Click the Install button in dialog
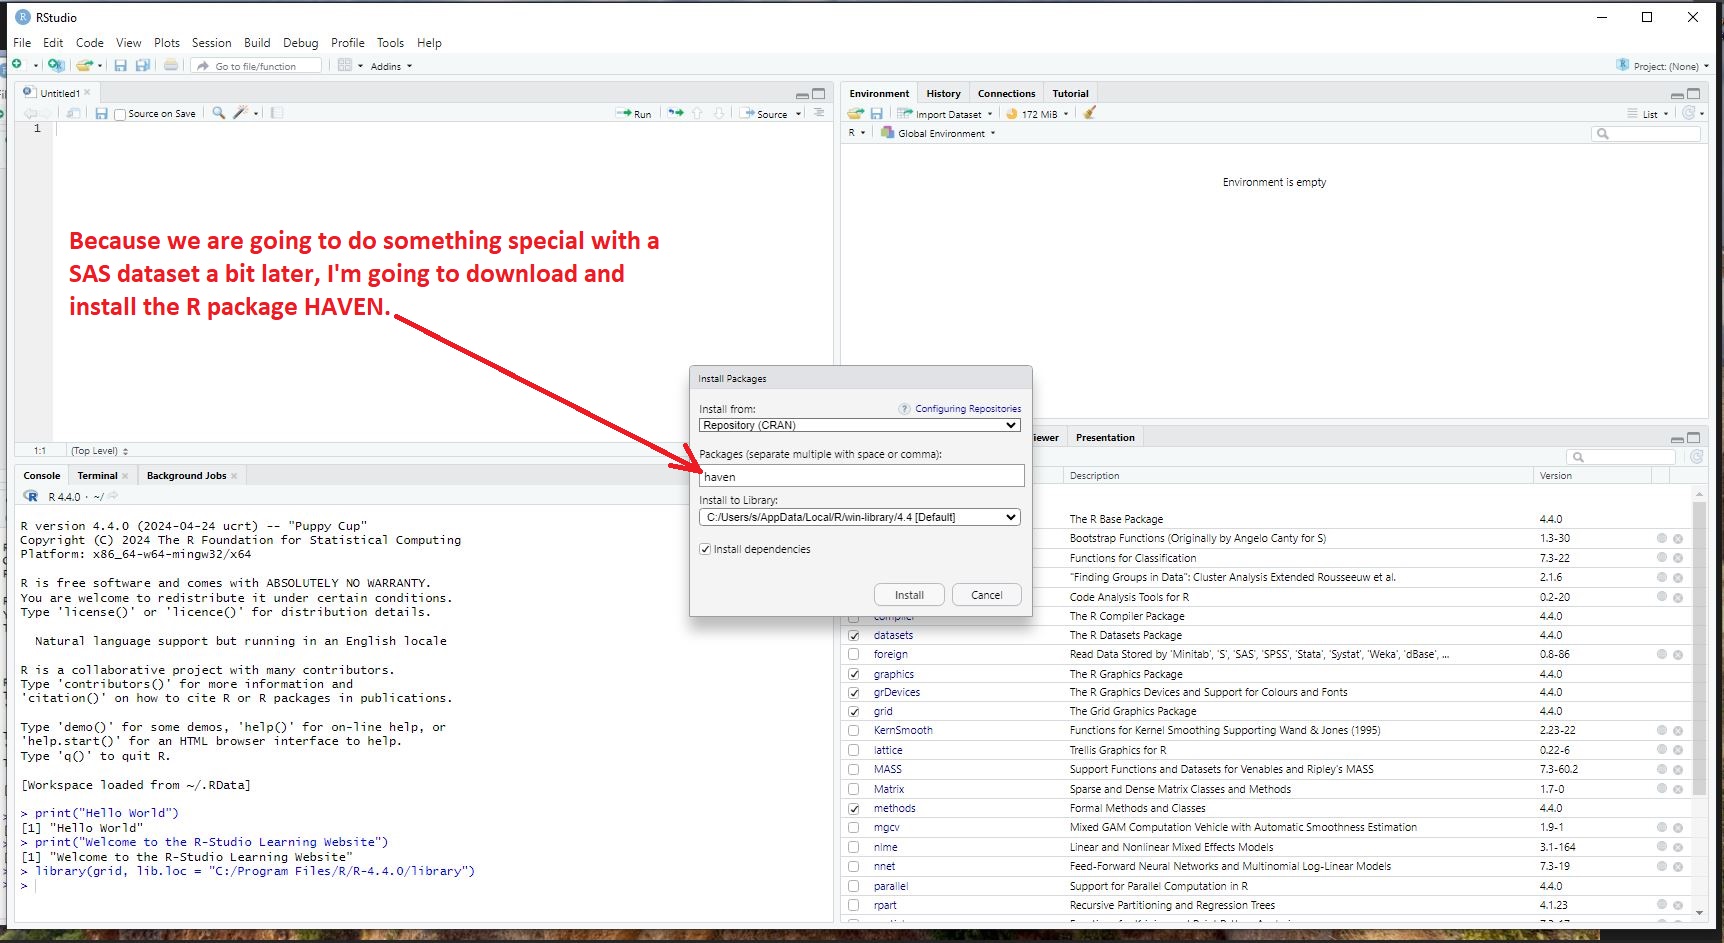Image resolution: width=1724 pixels, height=943 pixels. [x=909, y=595]
